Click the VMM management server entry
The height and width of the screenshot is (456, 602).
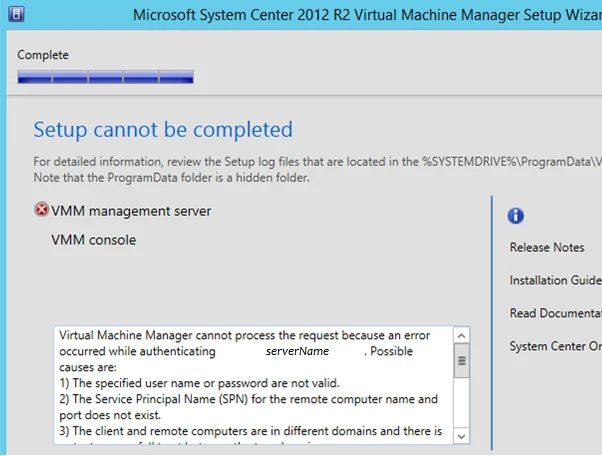[x=131, y=211]
